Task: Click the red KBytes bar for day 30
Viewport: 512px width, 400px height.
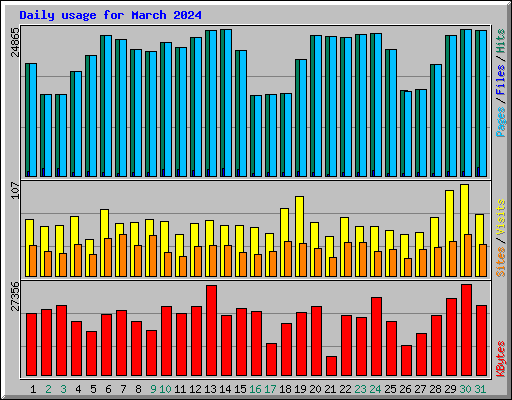Action: (x=466, y=330)
